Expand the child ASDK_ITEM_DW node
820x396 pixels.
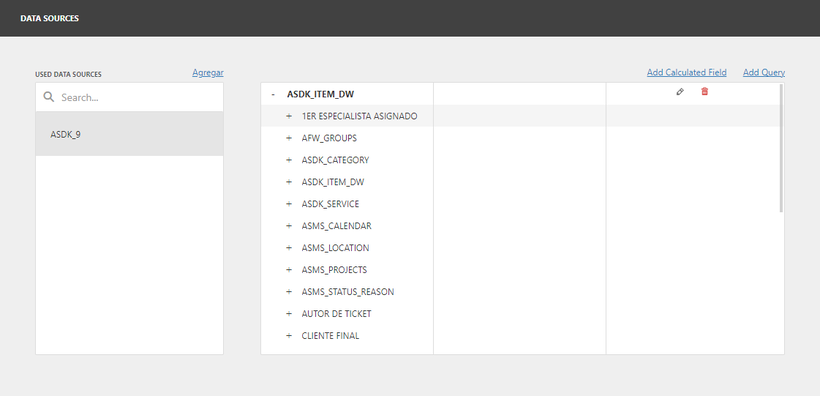pos(289,182)
